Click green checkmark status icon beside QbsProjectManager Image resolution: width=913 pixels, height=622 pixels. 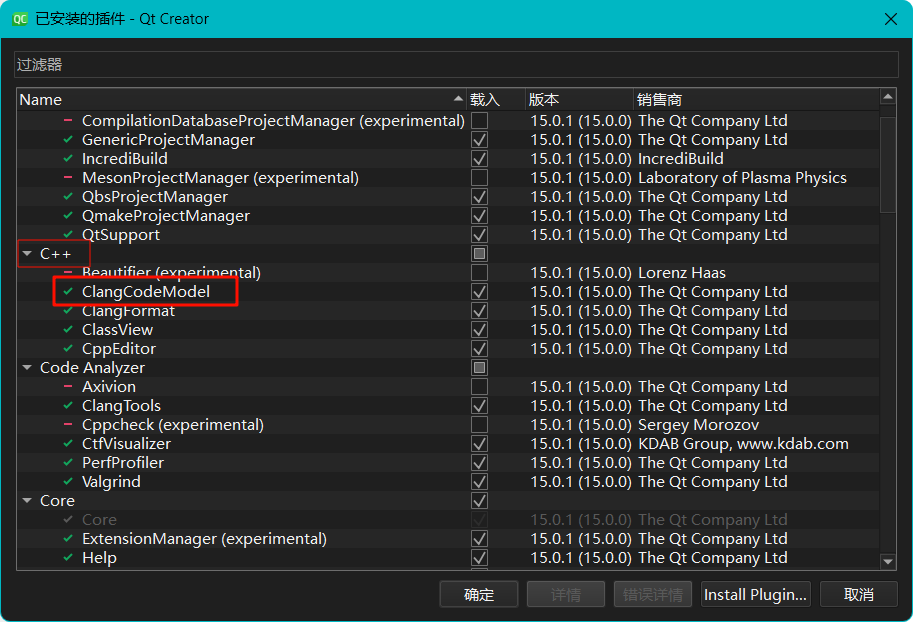68,197
